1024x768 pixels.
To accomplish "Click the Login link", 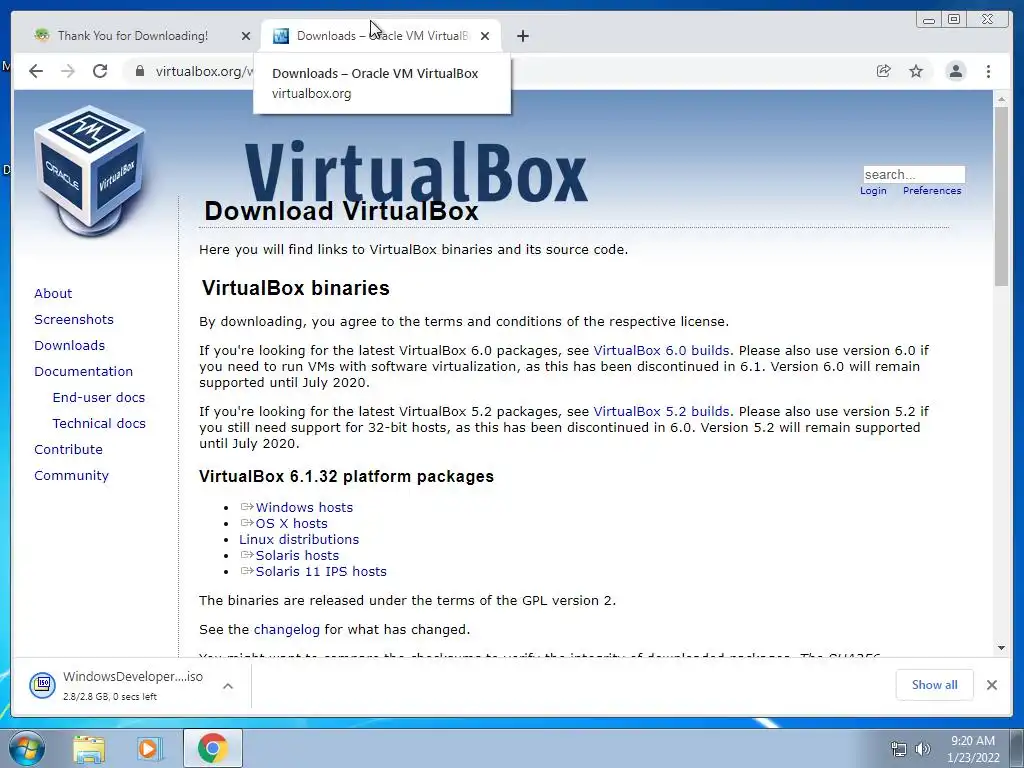I will 873,191.
